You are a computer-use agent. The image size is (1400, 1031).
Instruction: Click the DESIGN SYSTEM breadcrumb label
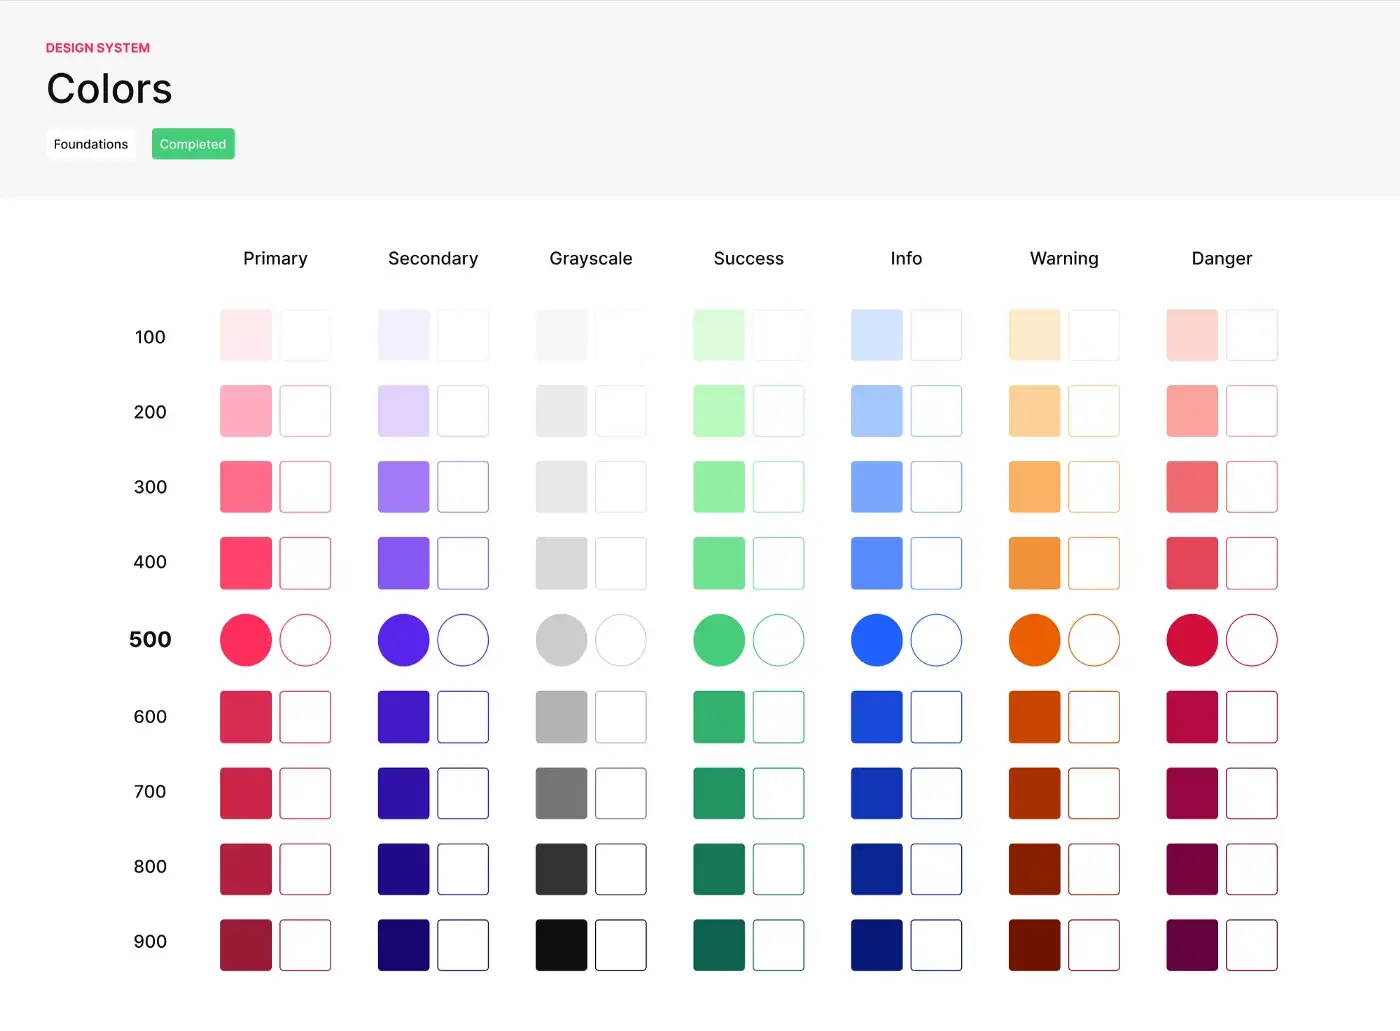coord(98,48)
